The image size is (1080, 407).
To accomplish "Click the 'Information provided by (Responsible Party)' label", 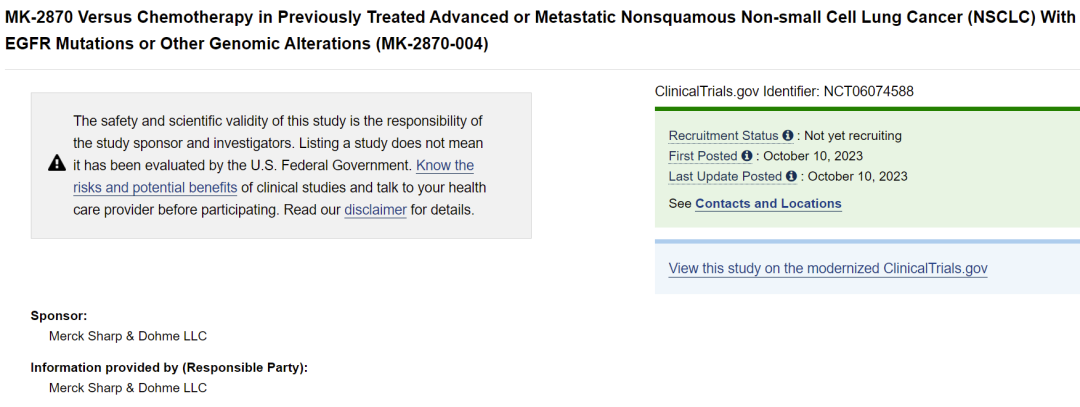I will 169,367.
